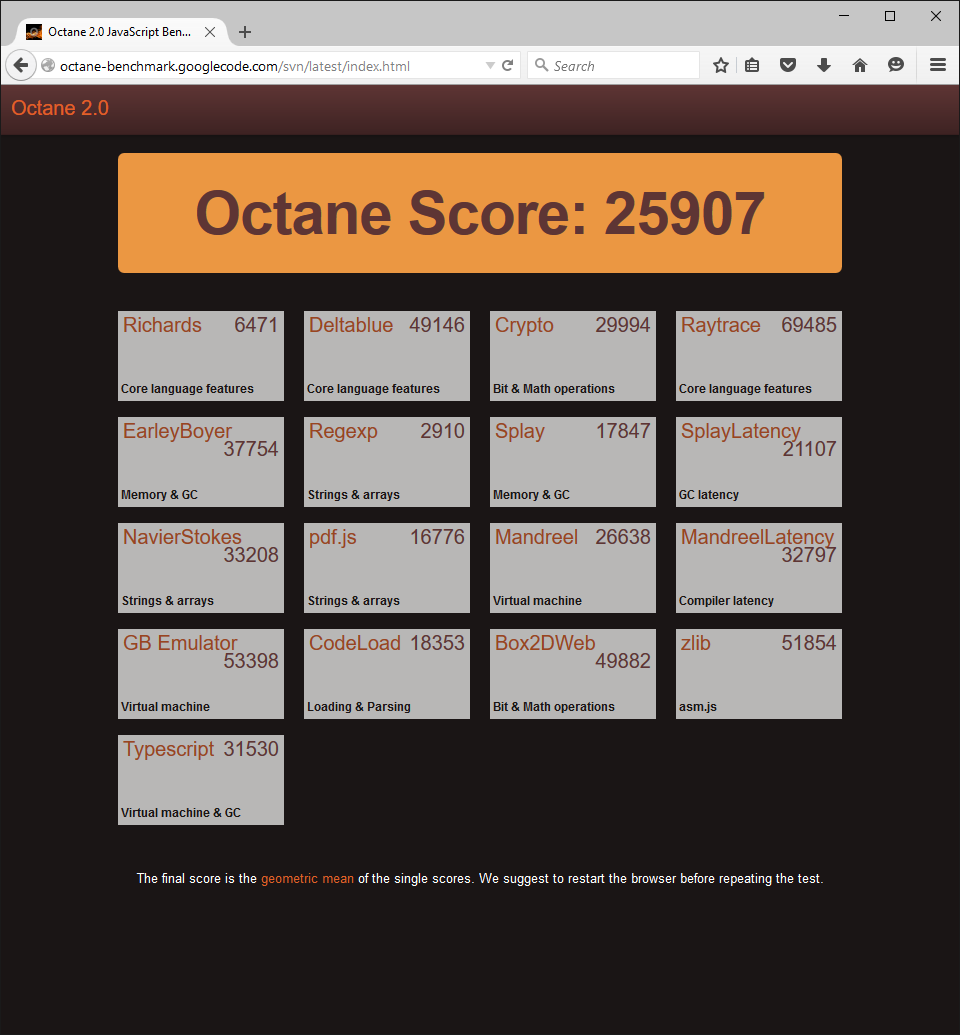Click the EarleyBoyer benchmark name
This screenshot has width=960, height=1035.
177,431
